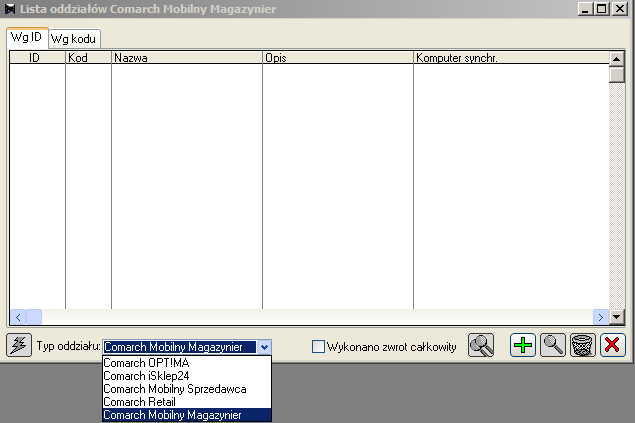This screenshot has width=635, height=423.
Task: Open branch details with single magnifier icon
Action: tap(553, 345)
